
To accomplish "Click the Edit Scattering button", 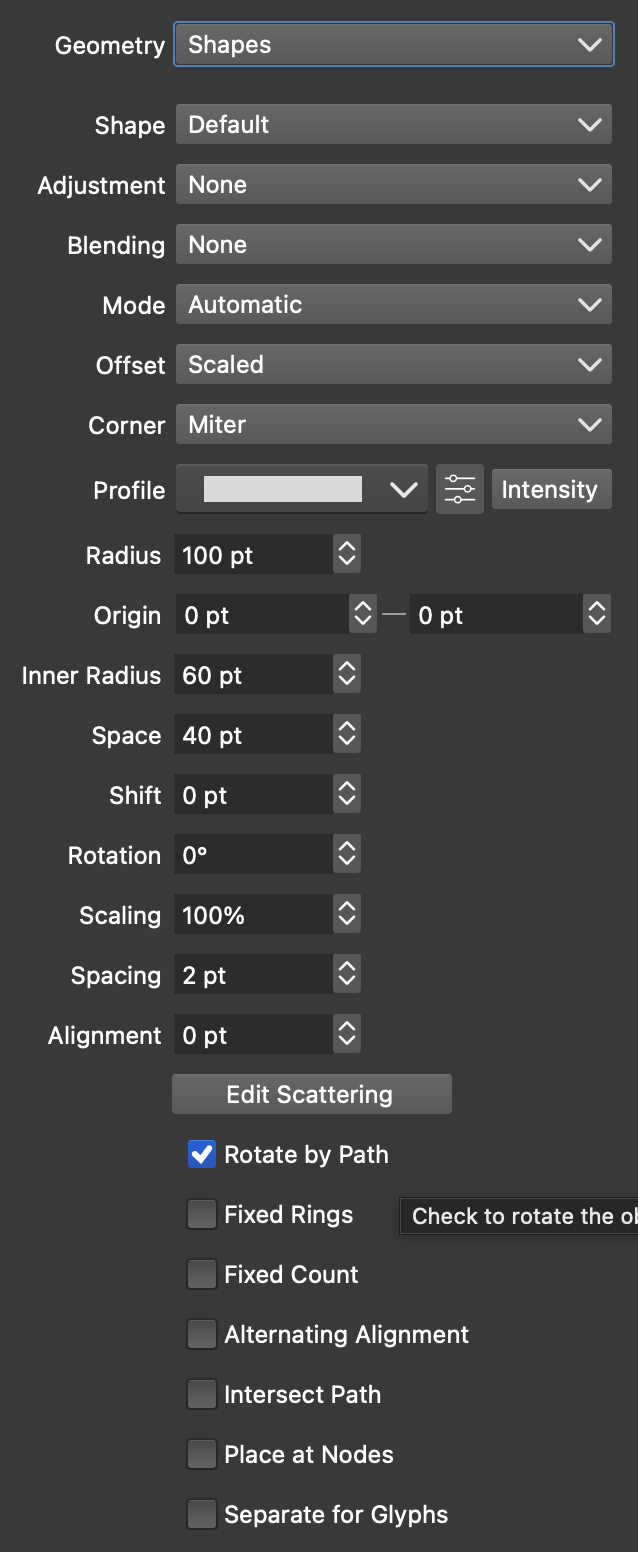I will [311, 1094].
